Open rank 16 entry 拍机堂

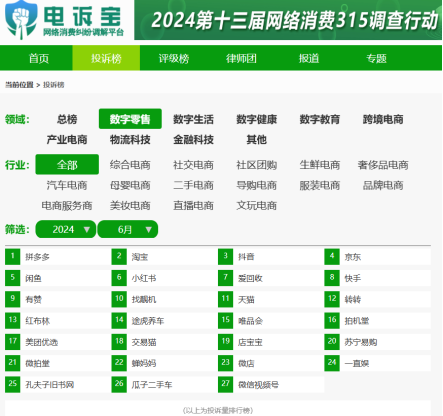click(x=357, y=321)
